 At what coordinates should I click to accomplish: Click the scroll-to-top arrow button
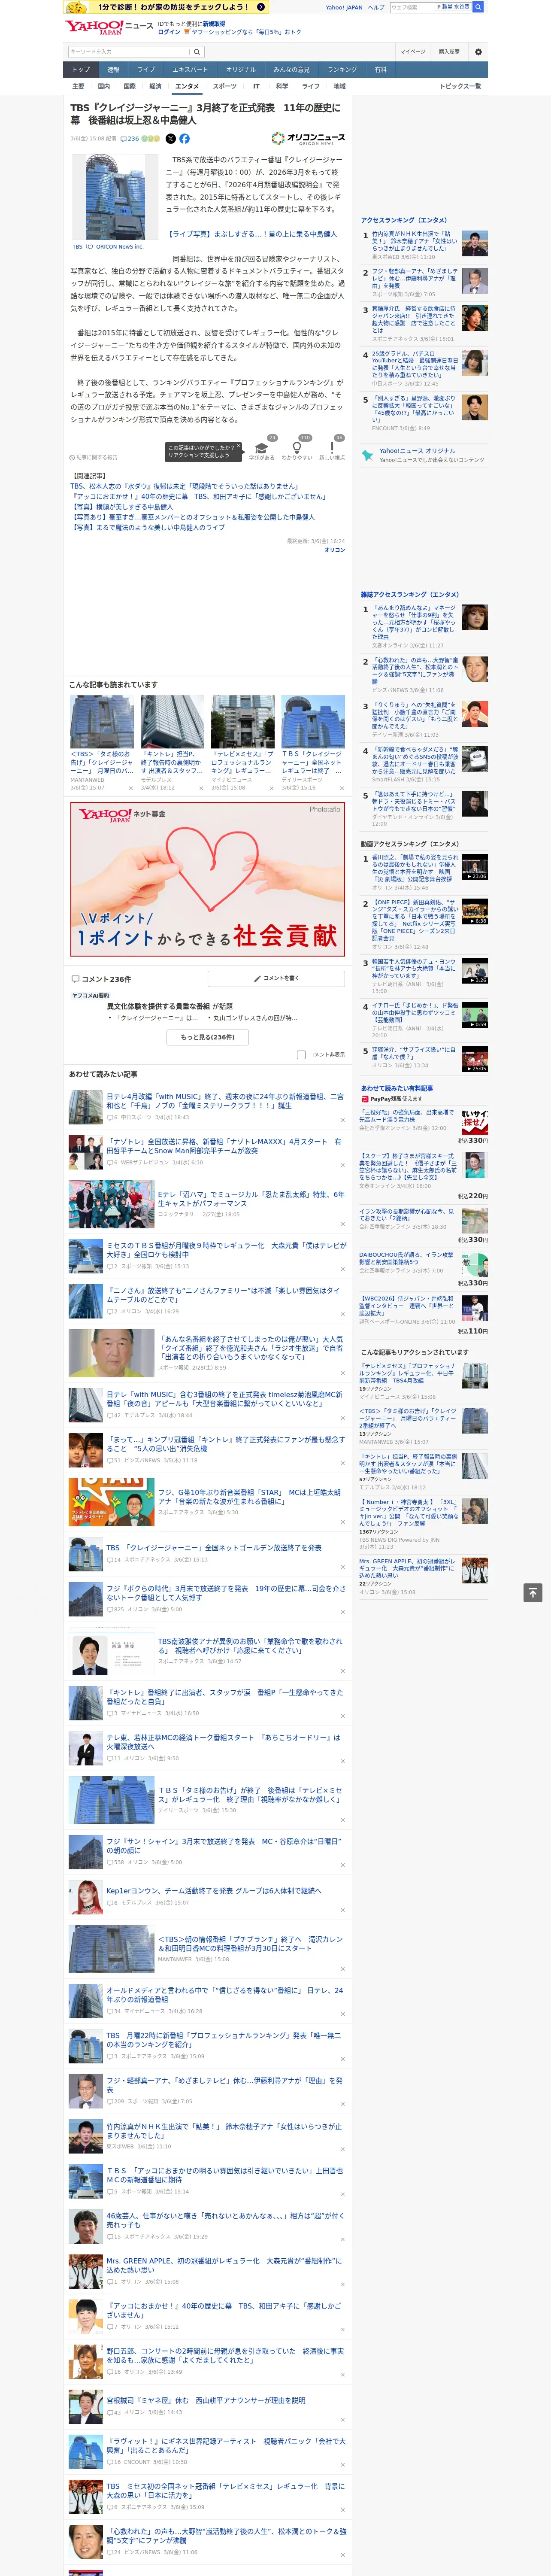coord(533,1592)
